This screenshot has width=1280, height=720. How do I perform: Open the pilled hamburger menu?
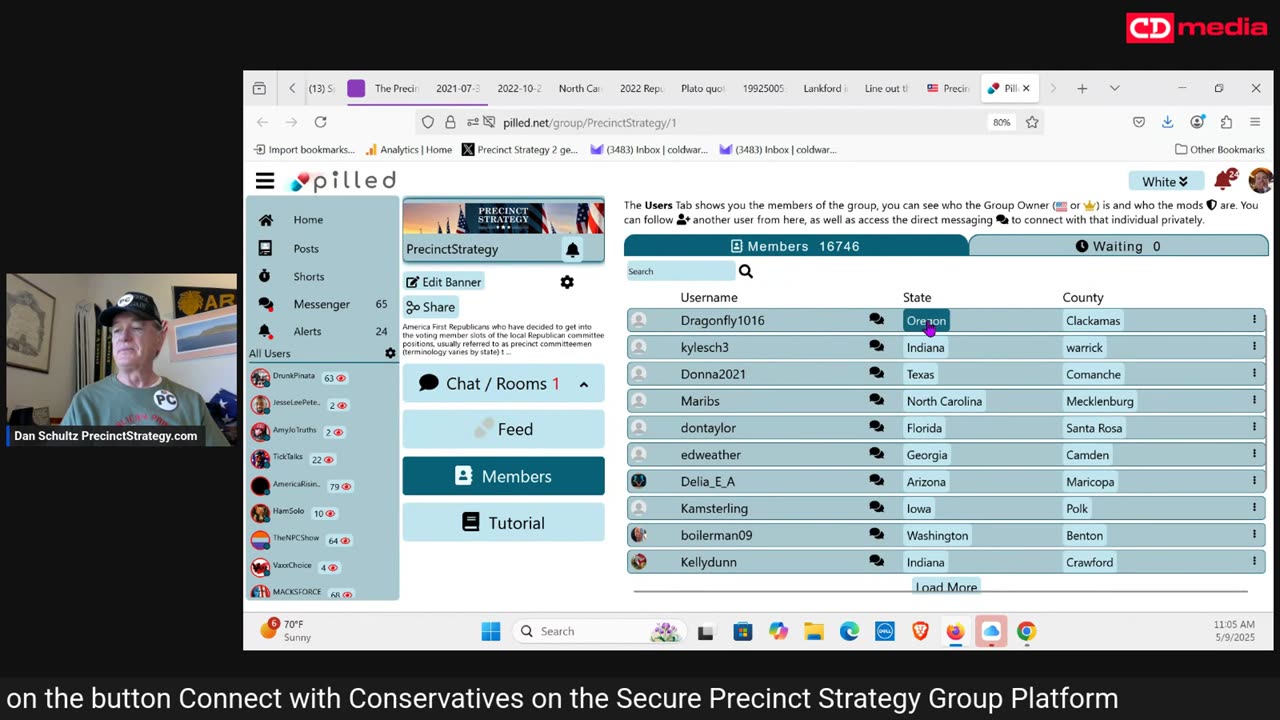(265, 181)
